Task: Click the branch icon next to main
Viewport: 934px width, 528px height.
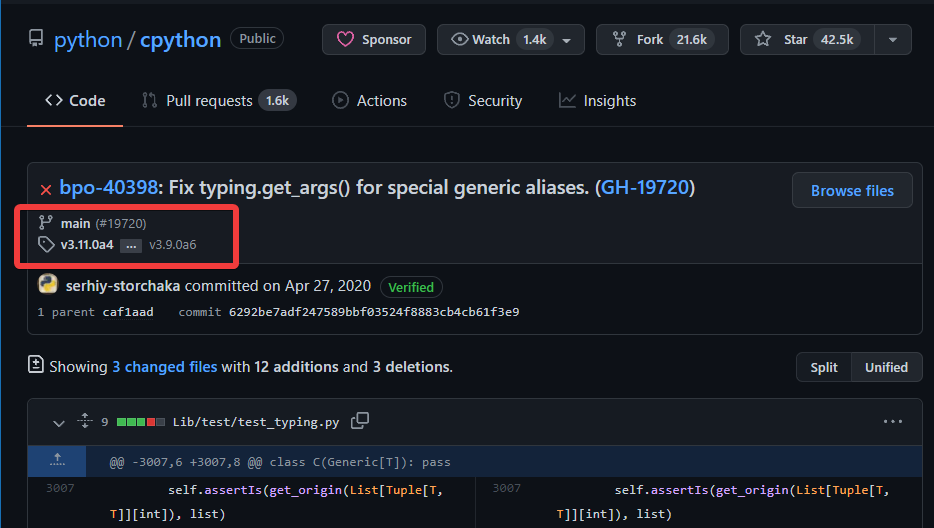Action: click(45, 222)
